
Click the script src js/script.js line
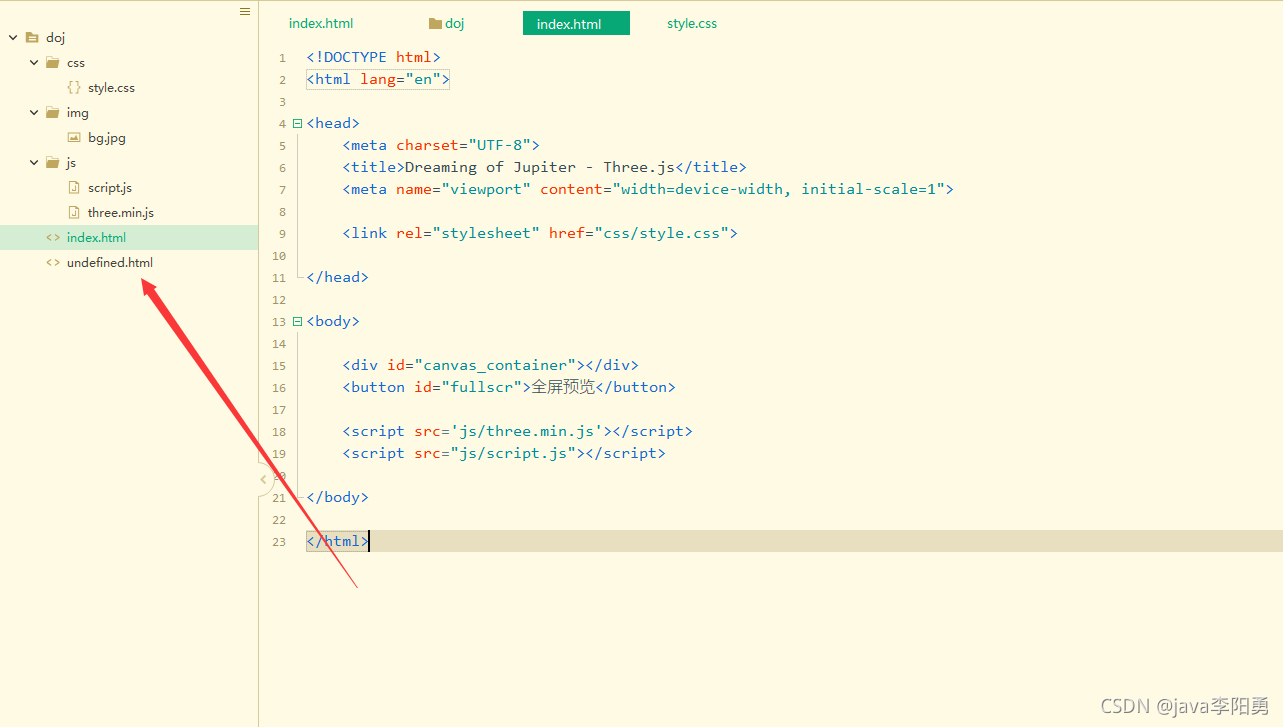504,454
